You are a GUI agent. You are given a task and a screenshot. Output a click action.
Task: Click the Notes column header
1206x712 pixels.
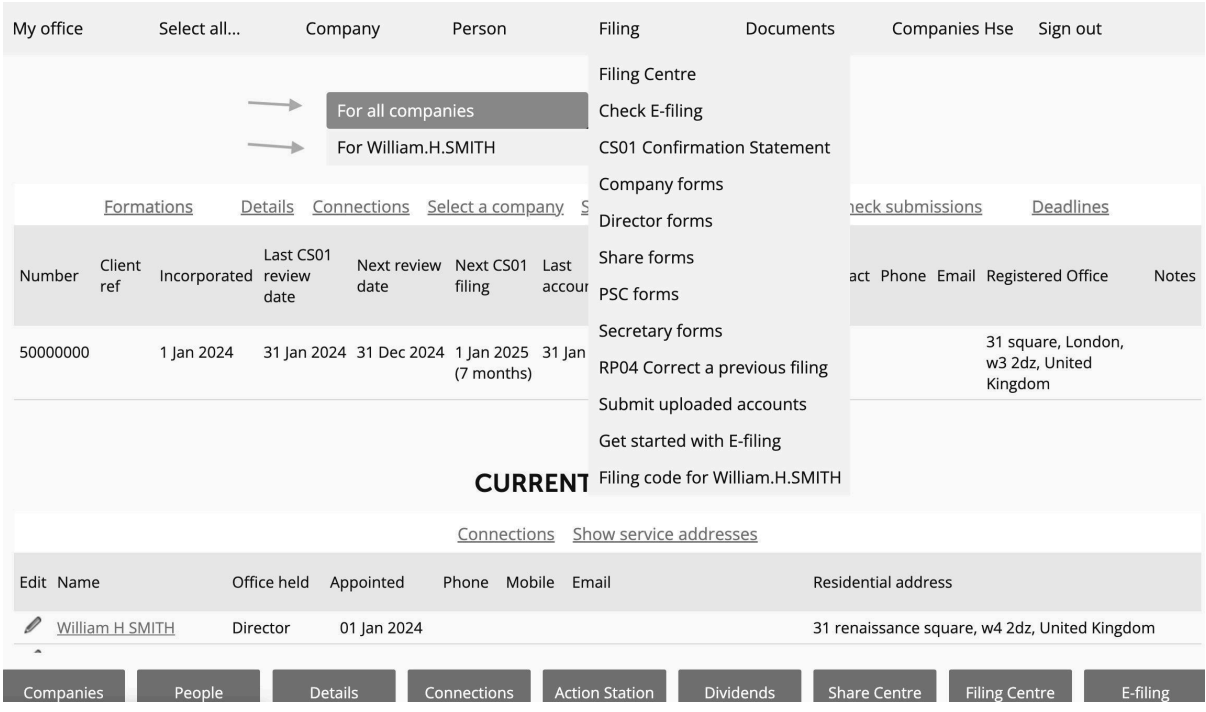point(1175,276)
